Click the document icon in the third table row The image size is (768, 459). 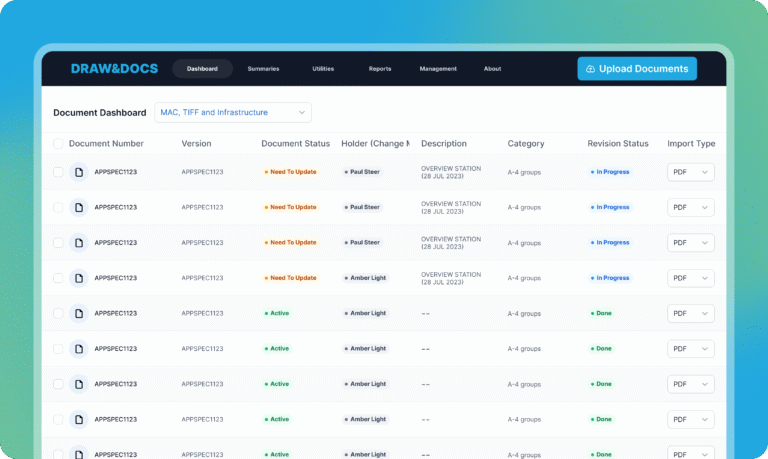tap(78, 242)
